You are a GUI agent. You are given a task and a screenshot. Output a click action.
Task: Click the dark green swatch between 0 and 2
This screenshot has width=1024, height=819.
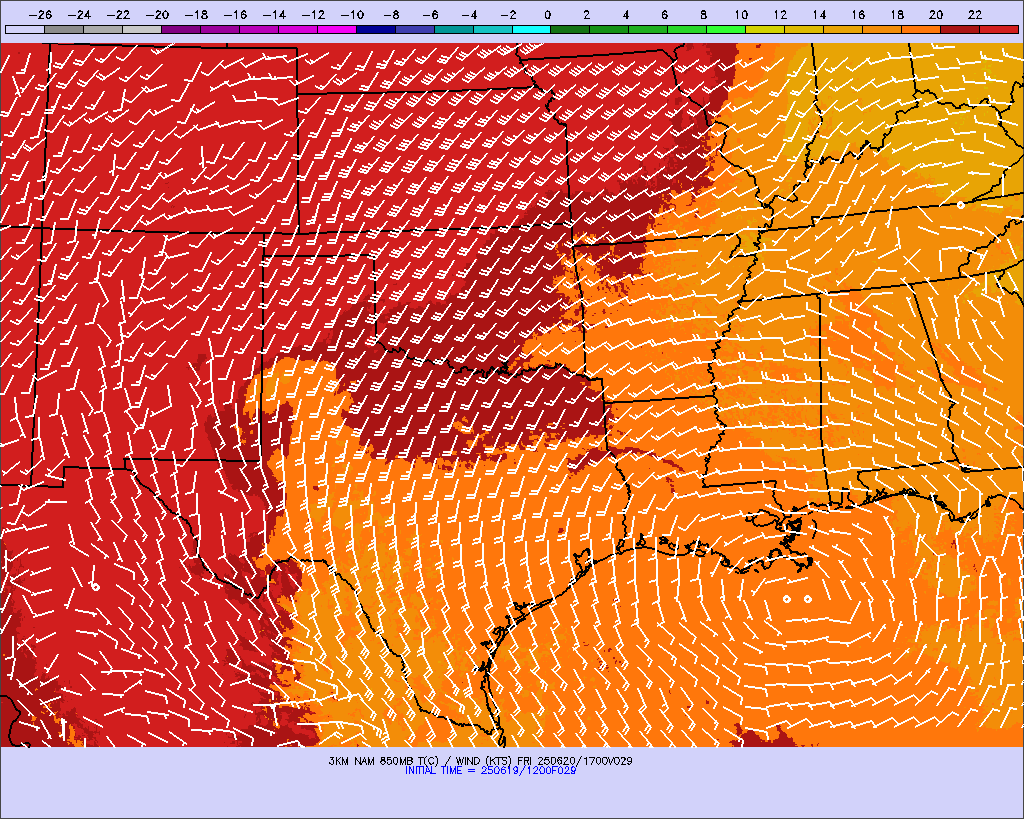tap(571, 29)
